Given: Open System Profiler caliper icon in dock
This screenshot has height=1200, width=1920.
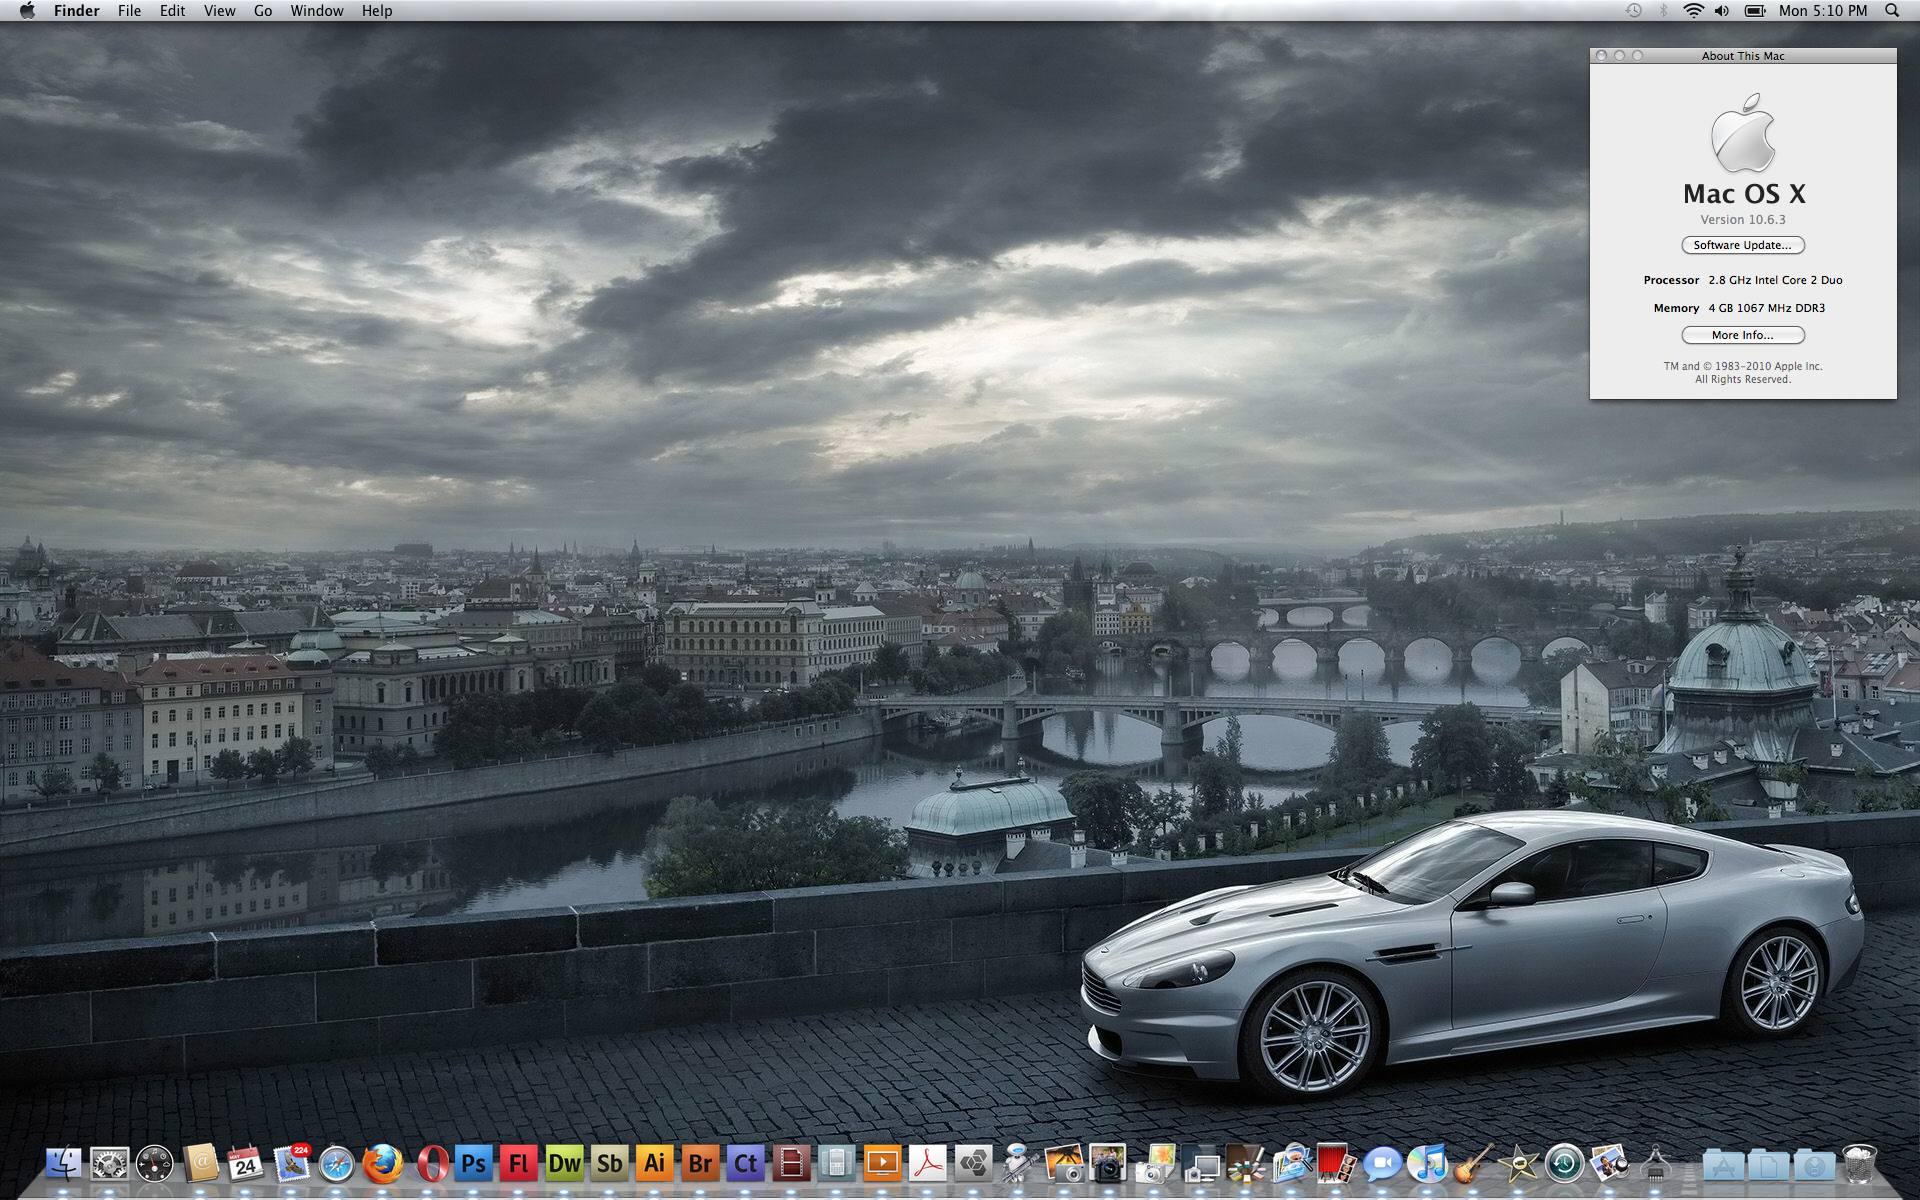Looking at the screenshot, I should click(1655, 1164).
